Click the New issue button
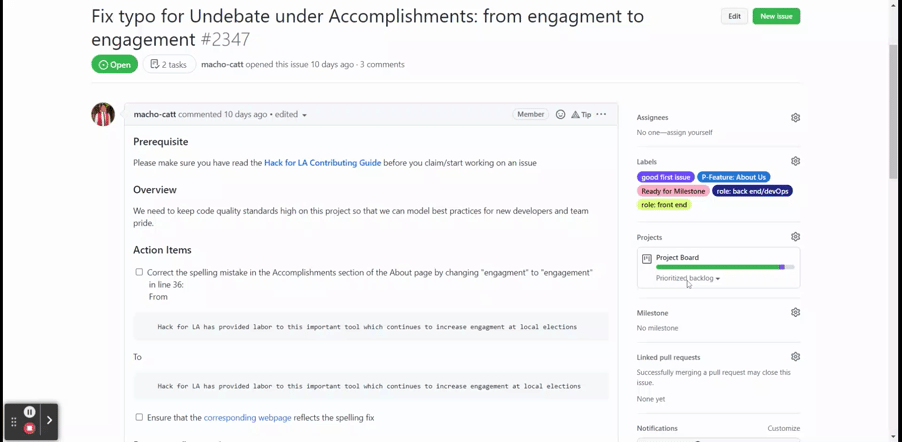The height and width of the screenshot is (442, 902). tap(776, 16)
